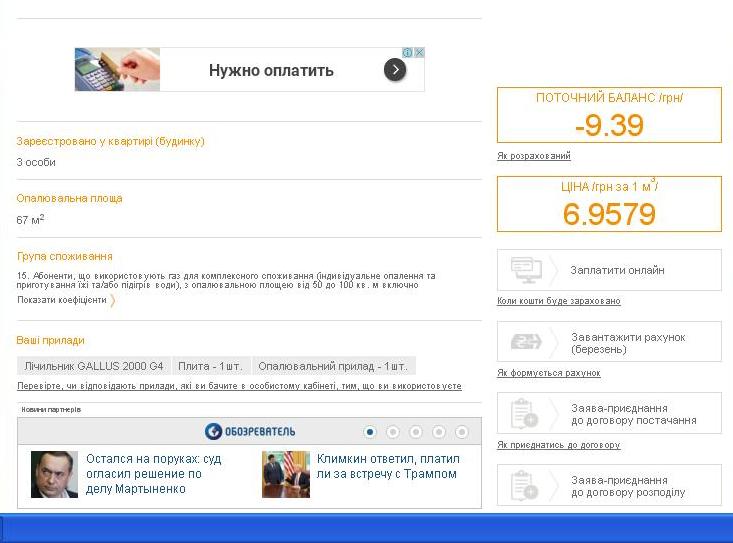Screen dimensions: 733x543
Task: Open the Перевірте, чи відповідають прилади link
Action: click(x=239, y=386)
